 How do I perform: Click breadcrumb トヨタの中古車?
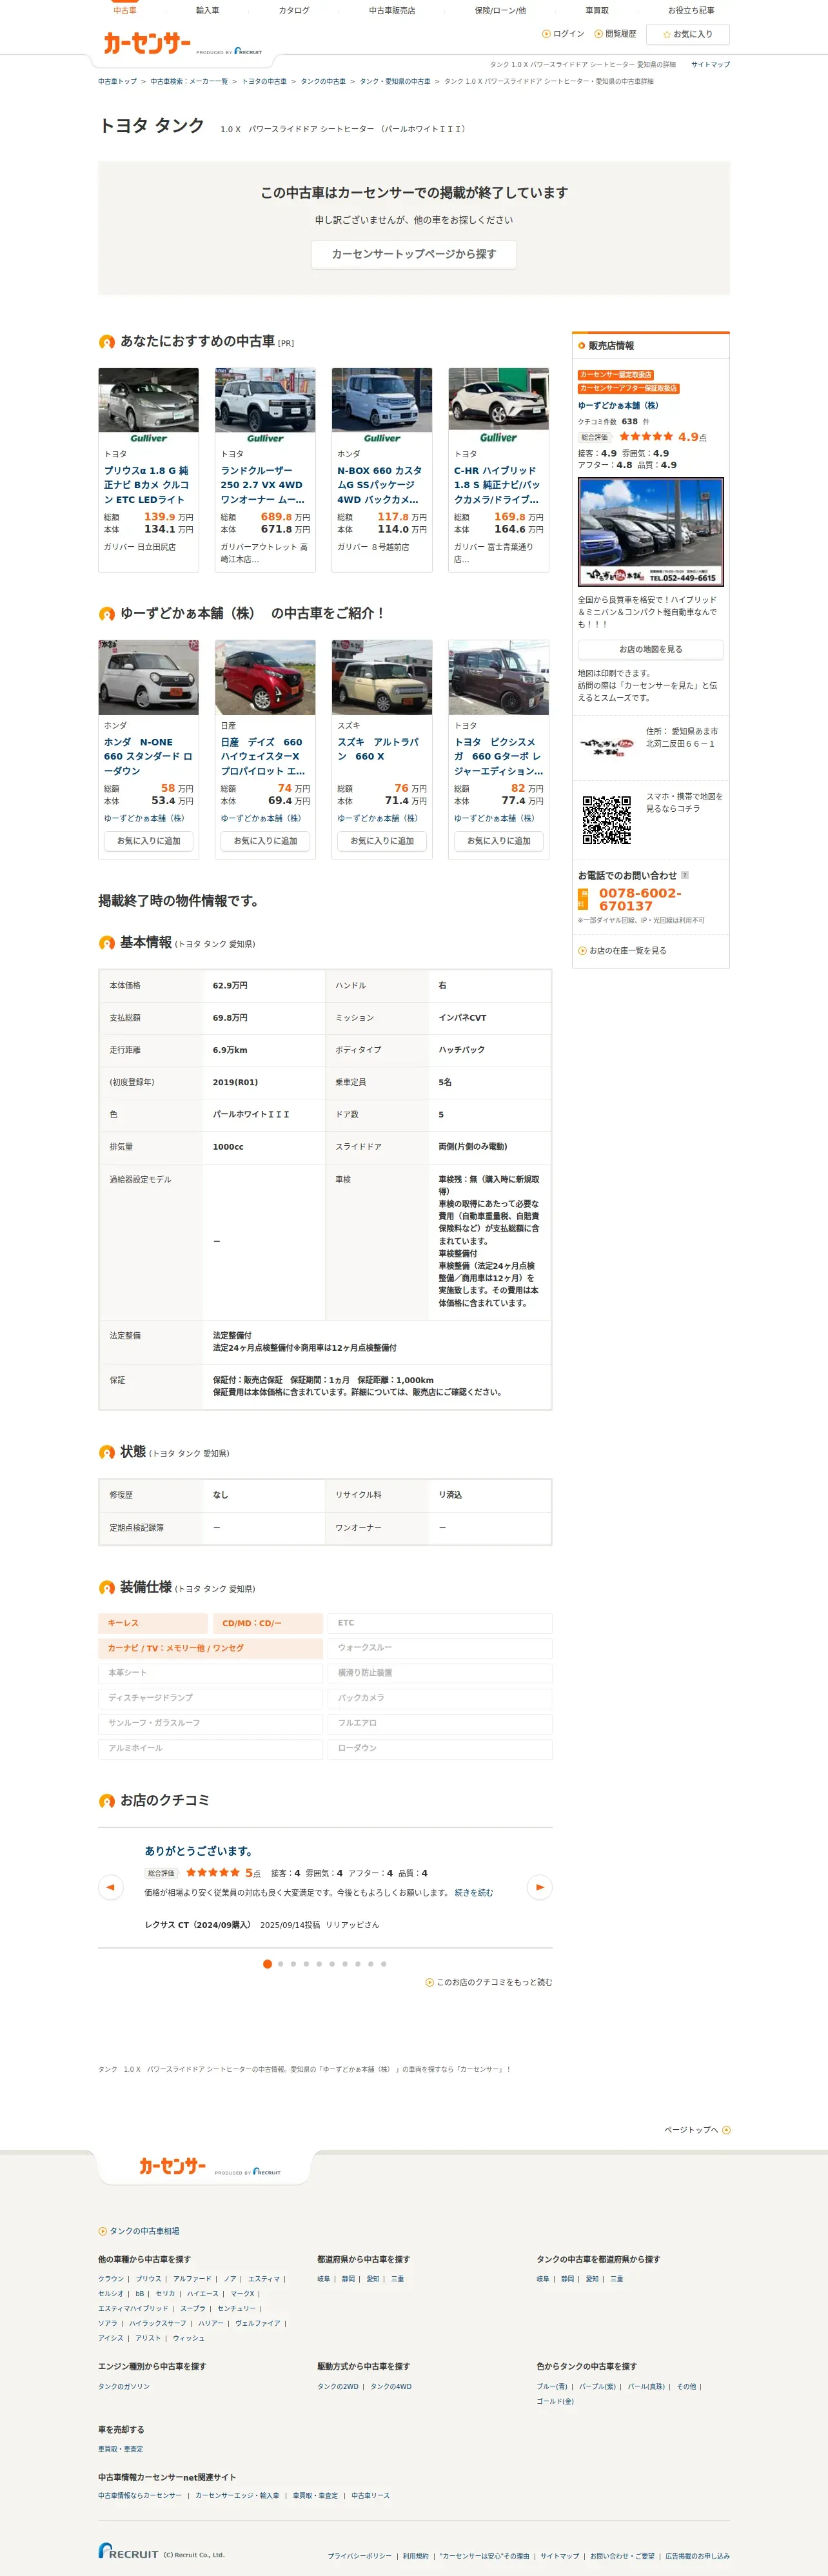pos(264,82)
